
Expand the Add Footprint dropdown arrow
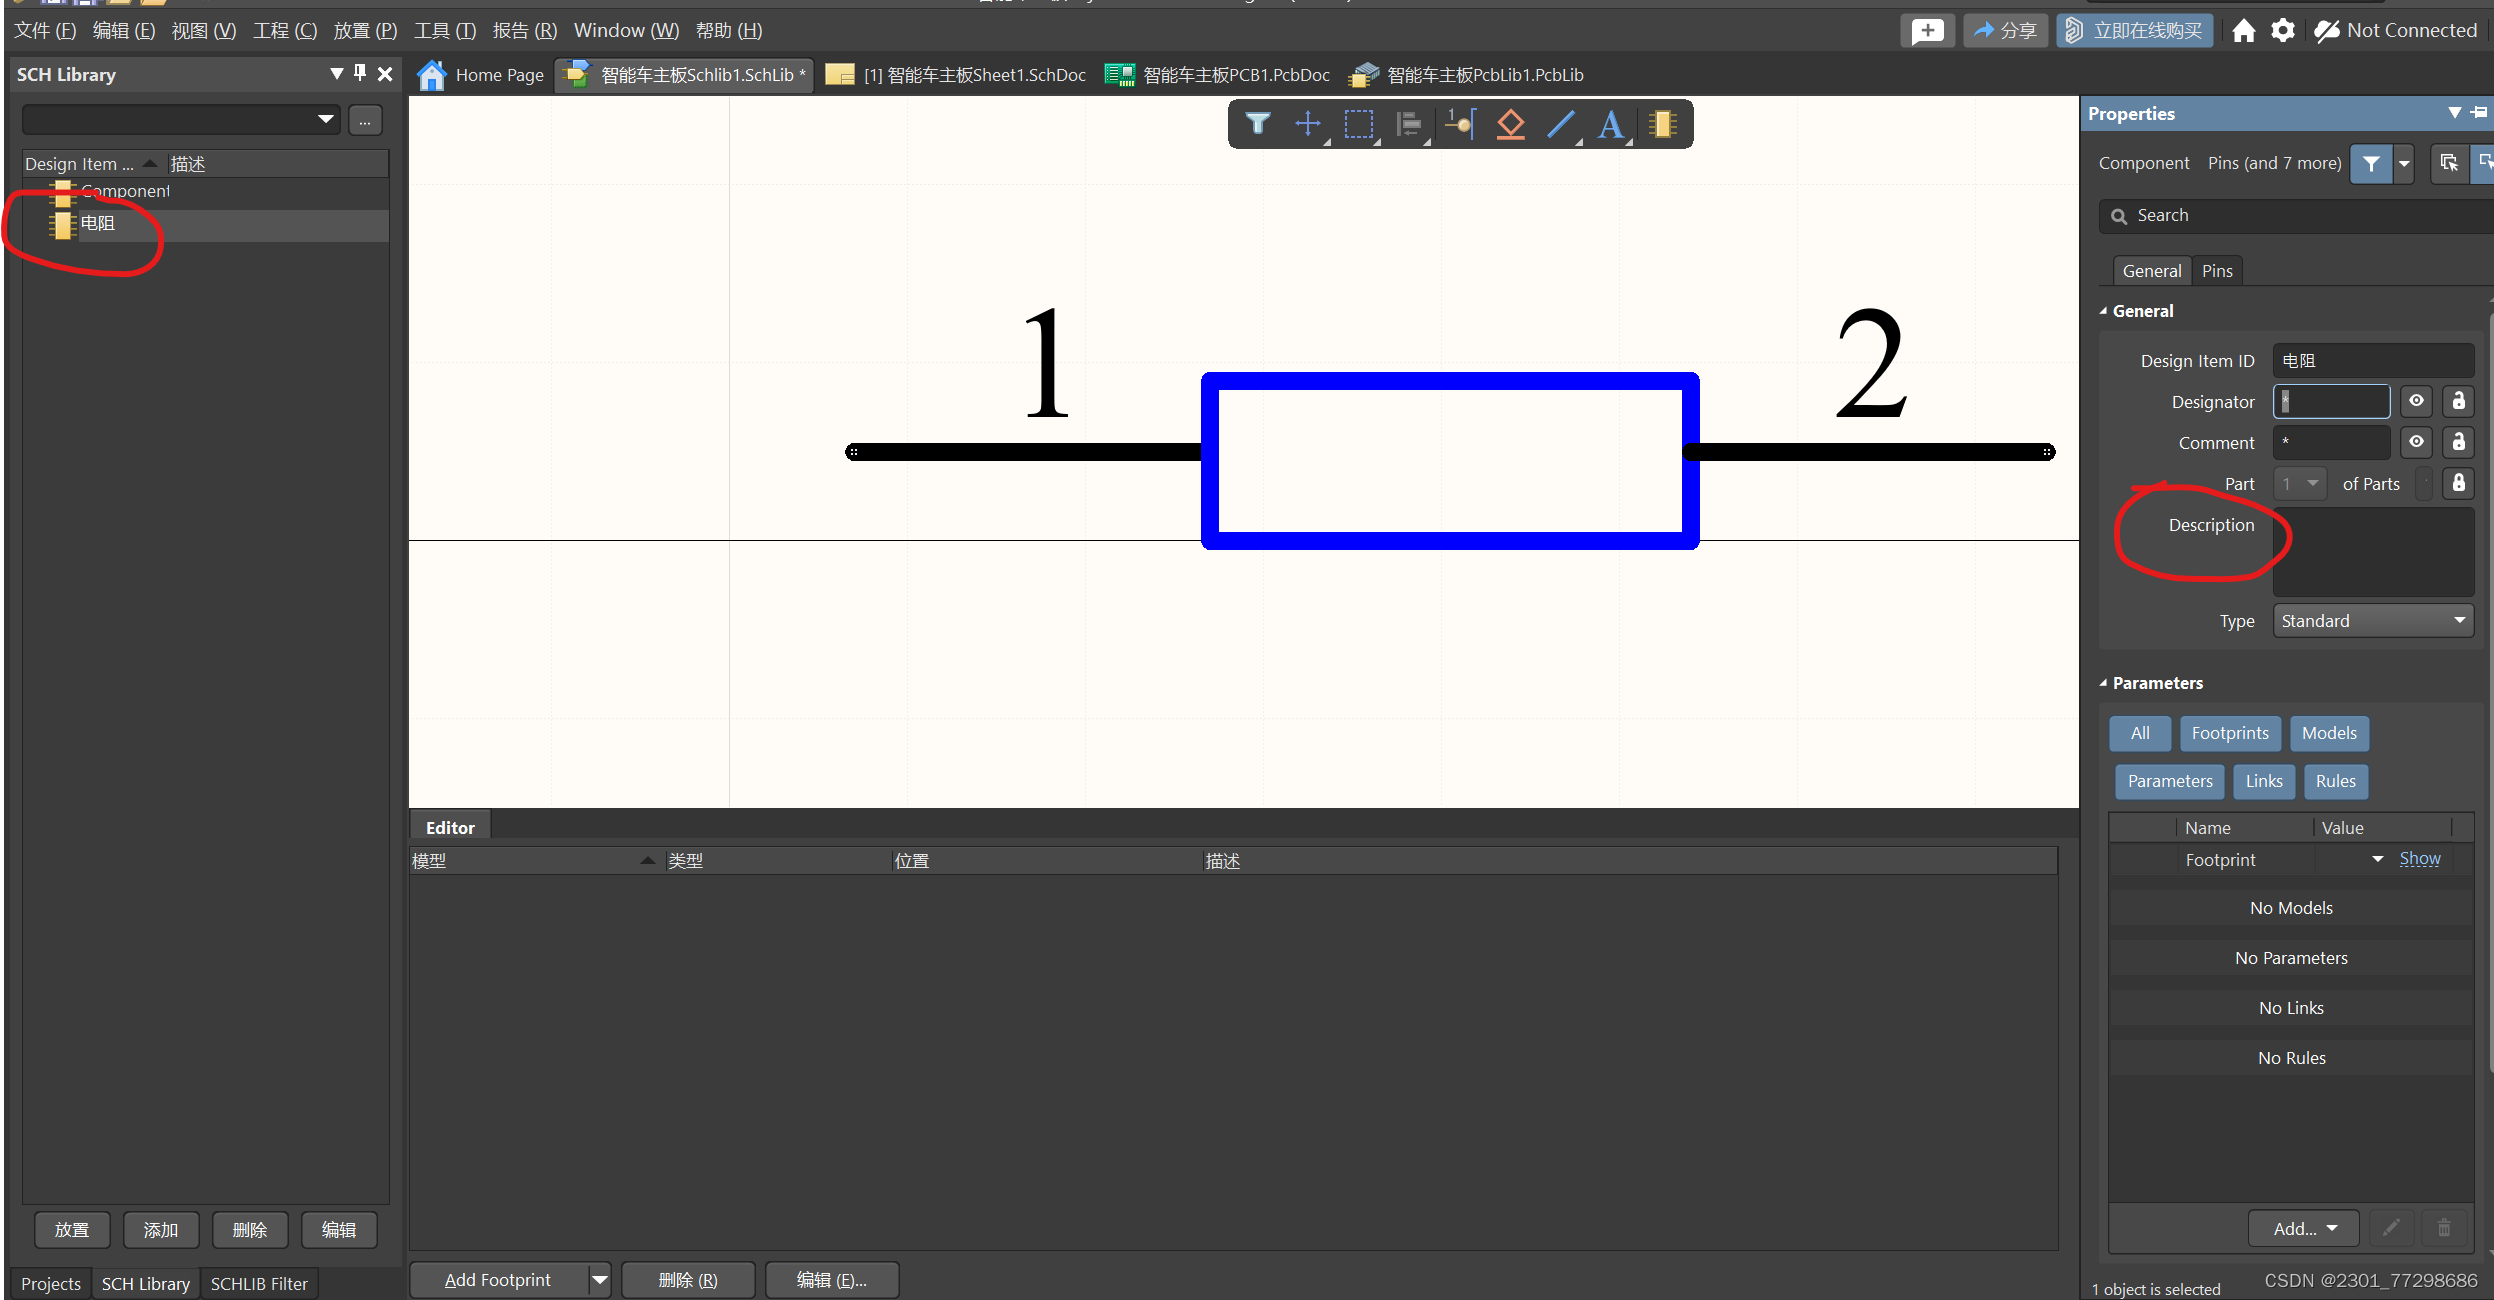point(599,1280)
